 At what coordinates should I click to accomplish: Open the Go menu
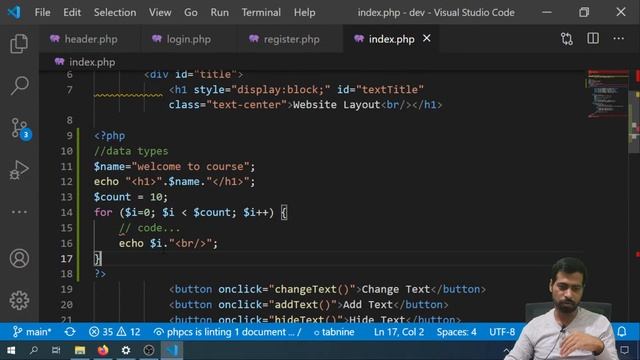[191, 13]
